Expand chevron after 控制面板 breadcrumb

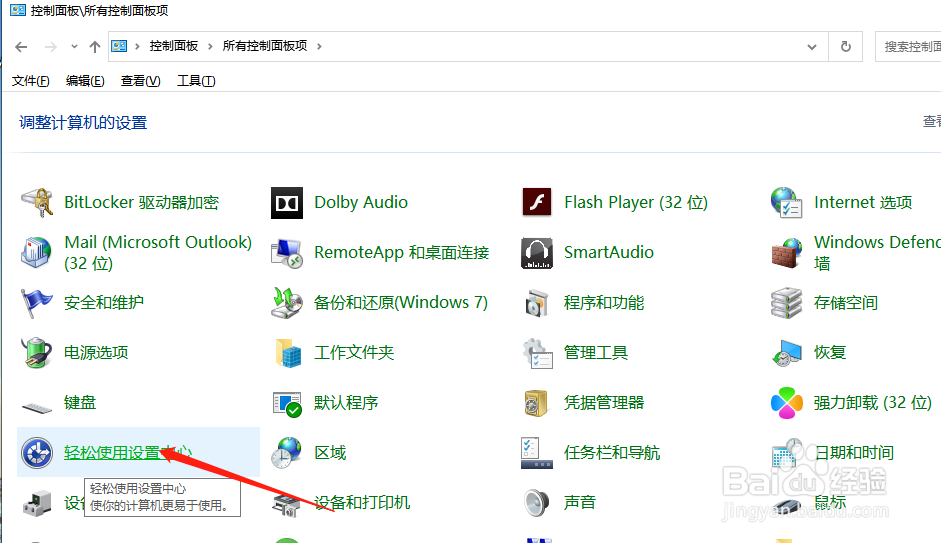click(x=210, y=46)
